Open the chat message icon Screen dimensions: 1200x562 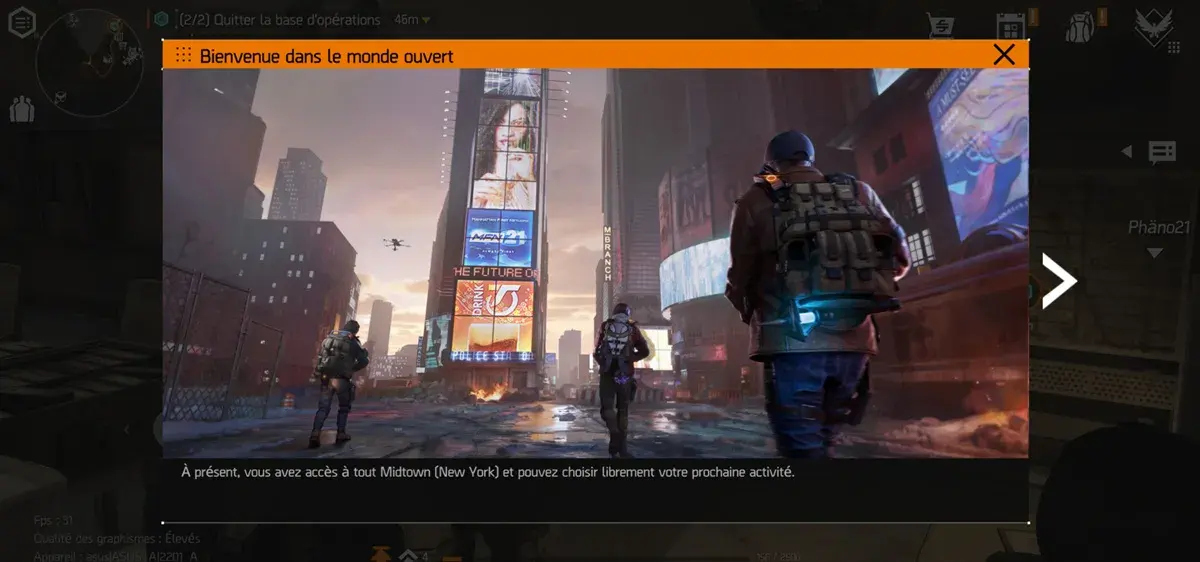pyautogui.click(x=1162, y=152)
